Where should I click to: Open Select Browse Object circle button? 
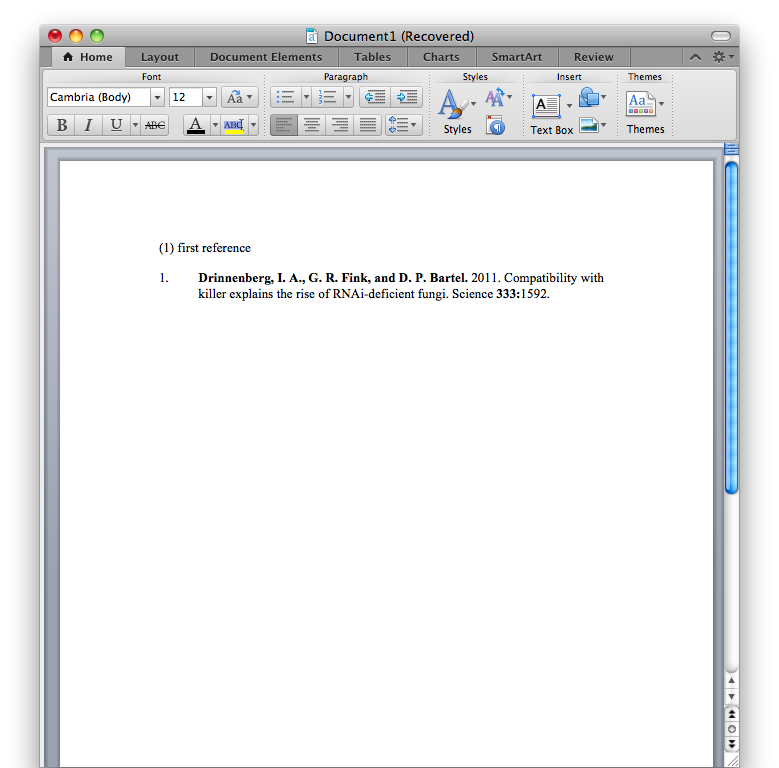731,729
